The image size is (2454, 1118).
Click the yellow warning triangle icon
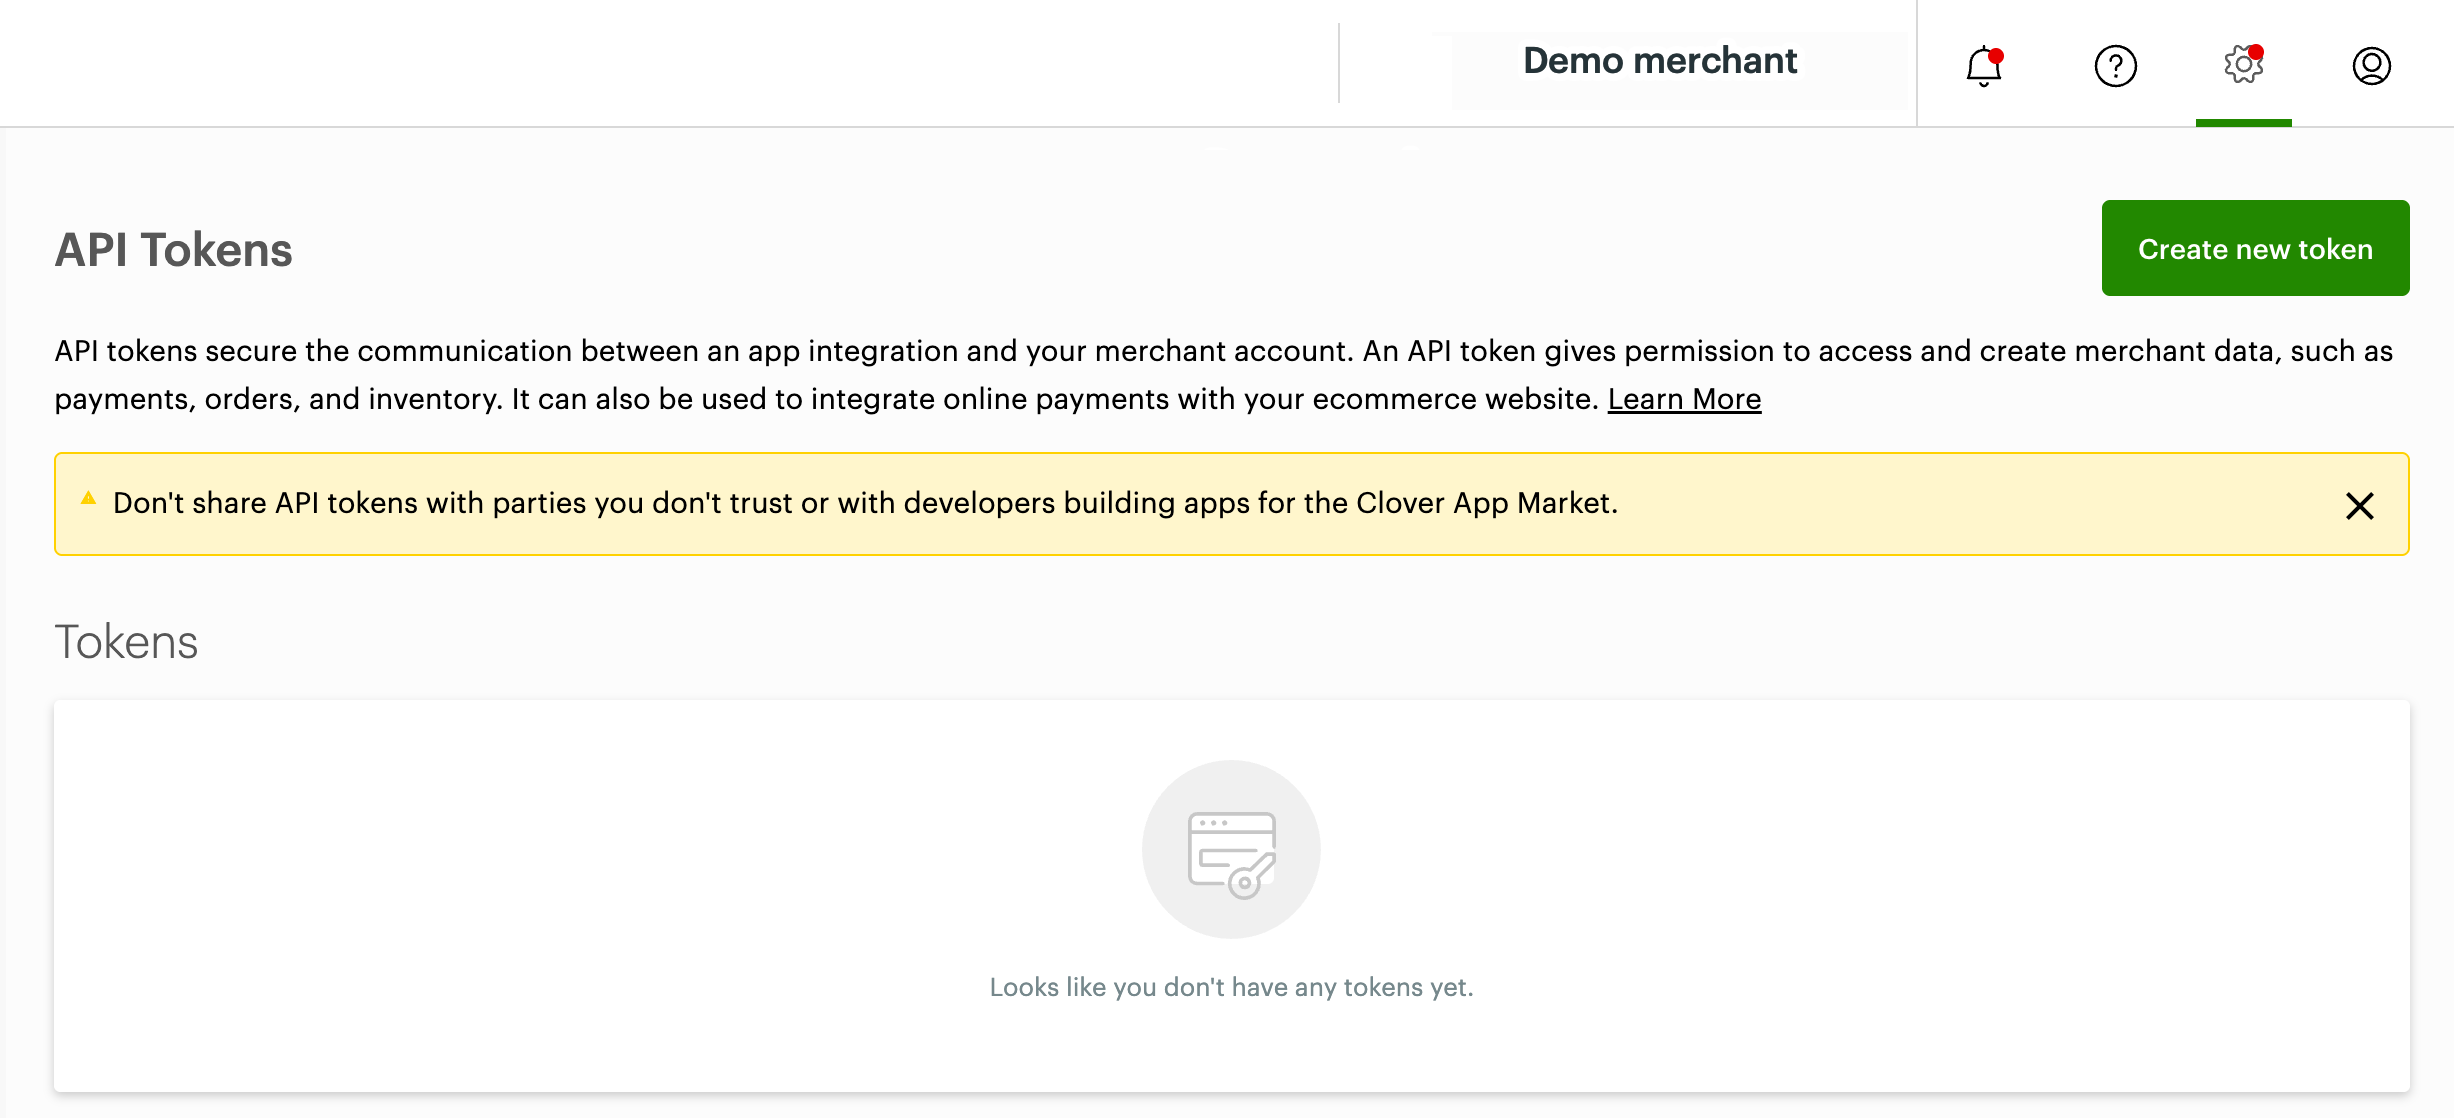89,498
